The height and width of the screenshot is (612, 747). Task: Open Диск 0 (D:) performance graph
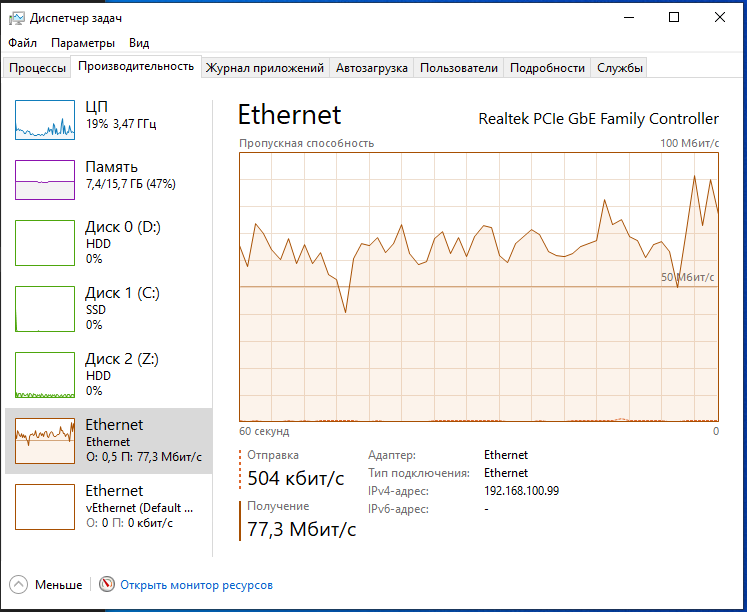(45, 243)
